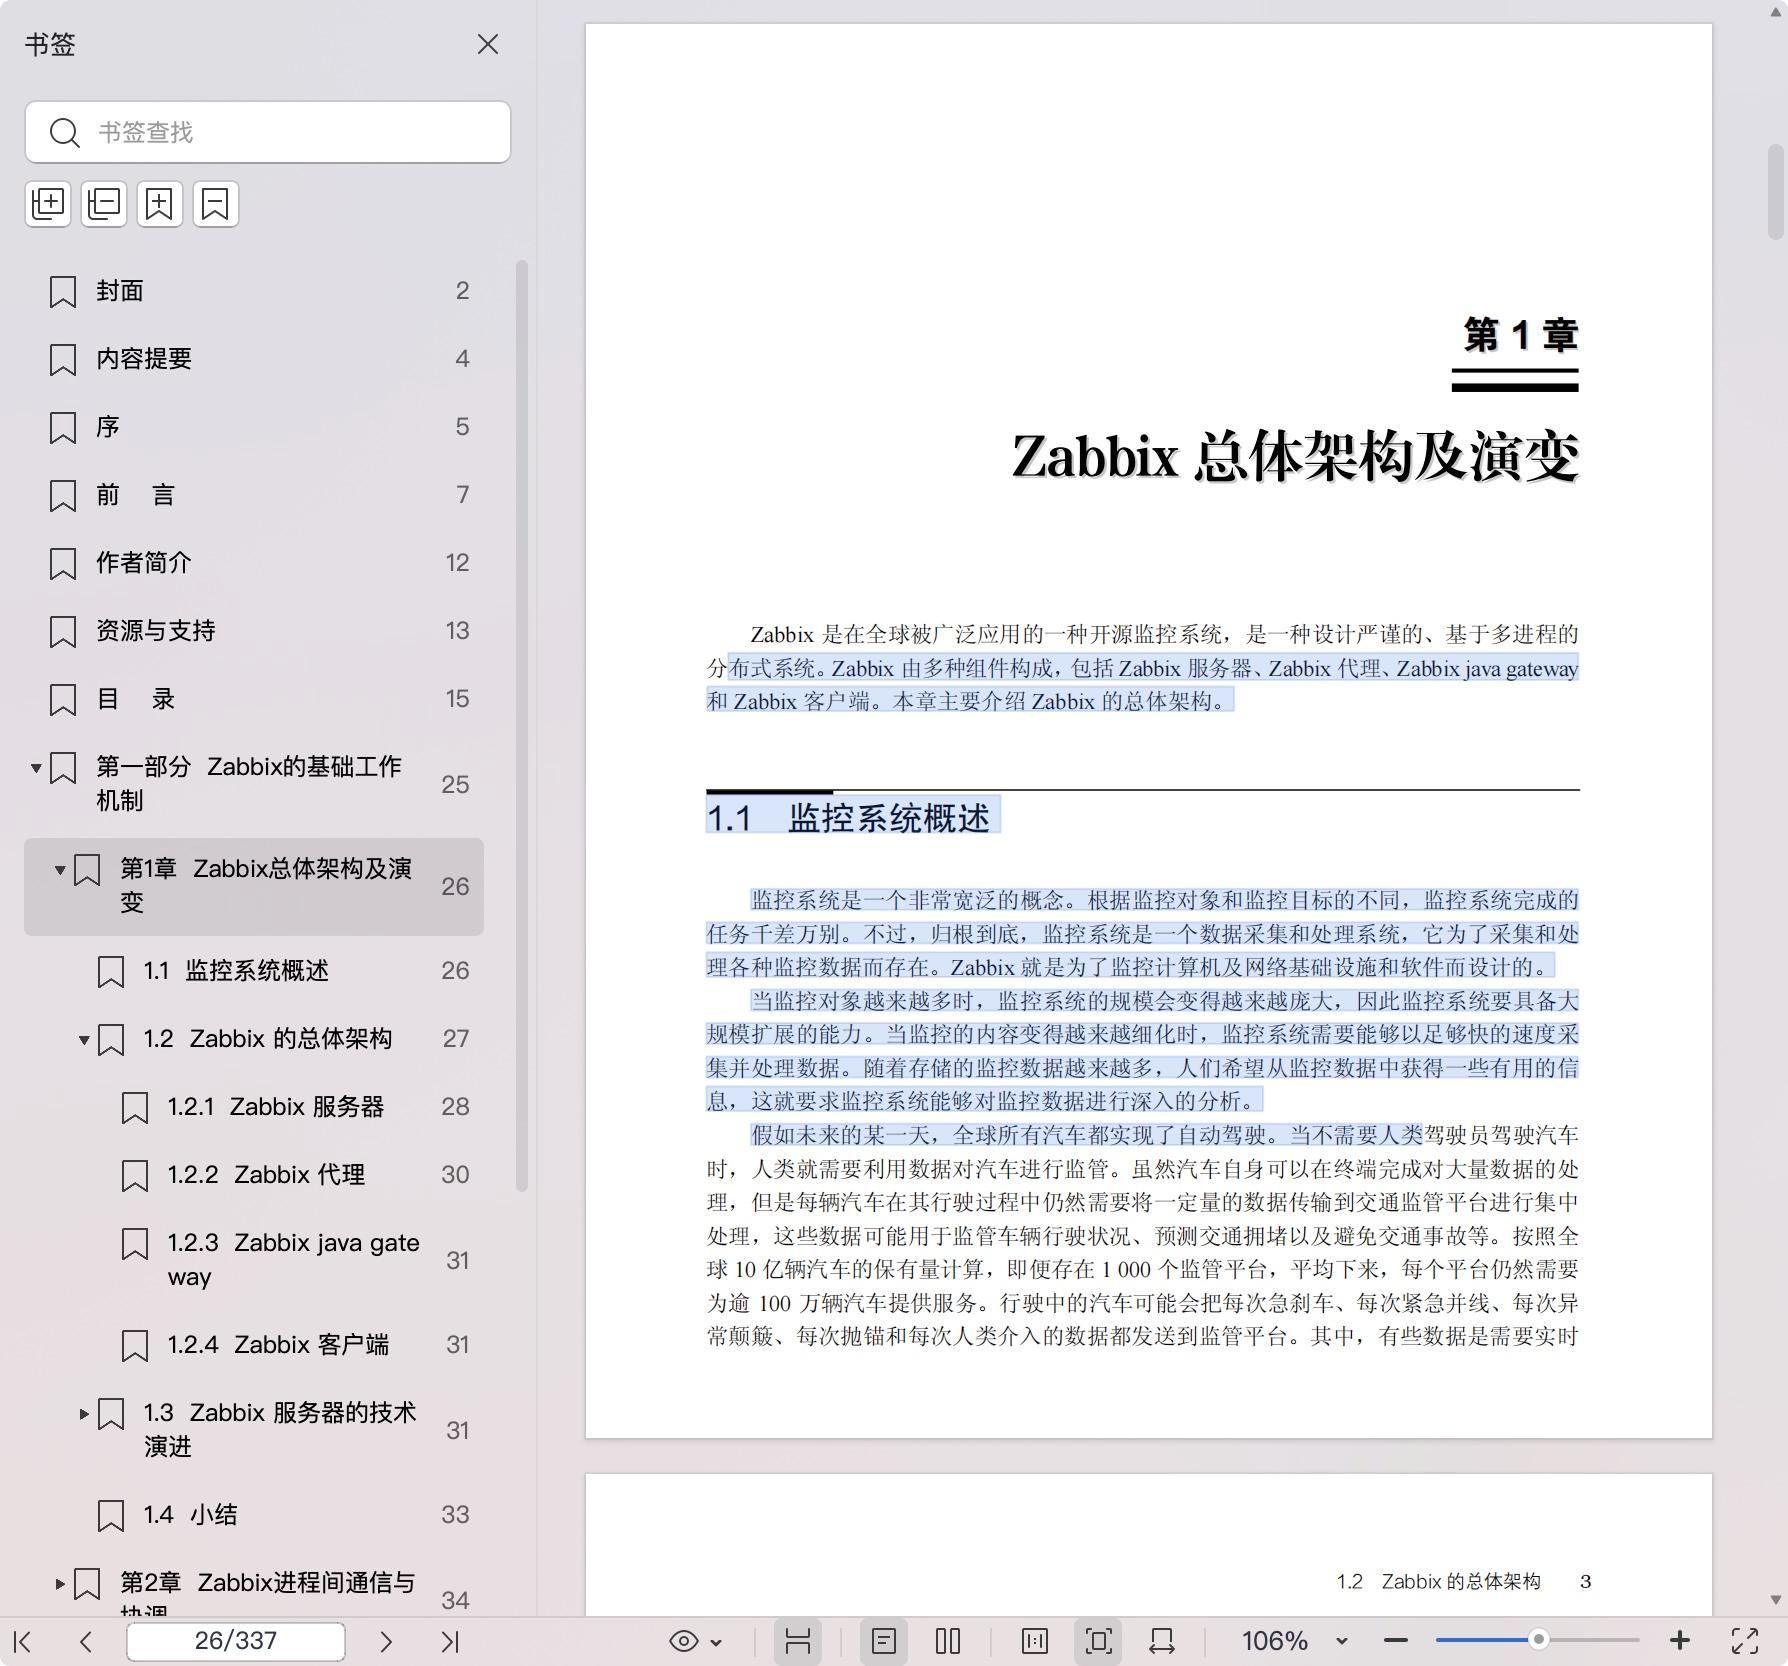The image size is (1788, 1666).
Task: Toggle eye protection view mode
Action: 684,1641
